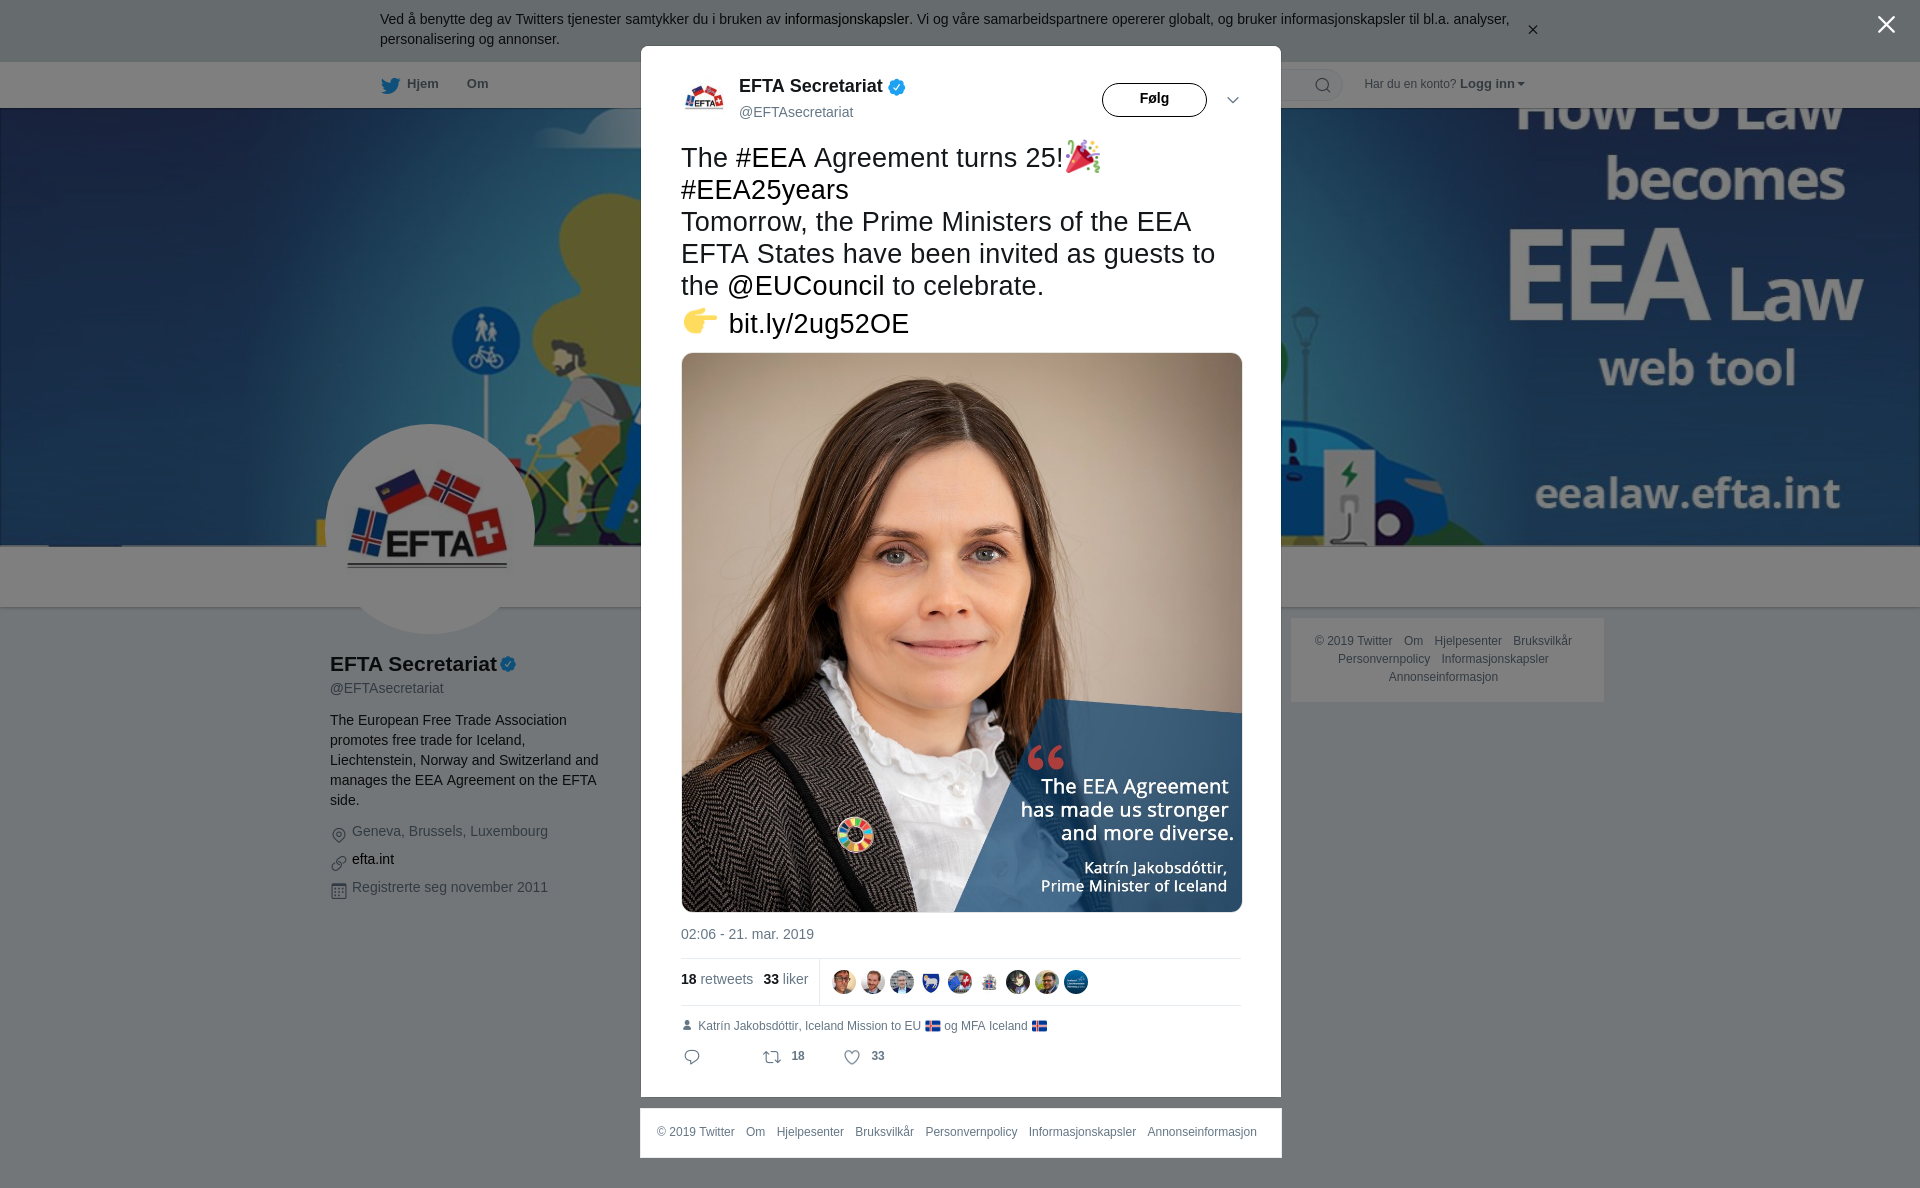This screenshot has height=1188, width=1920.
Task: Retweet using the retweet arrows icon
Action: 772,1057
